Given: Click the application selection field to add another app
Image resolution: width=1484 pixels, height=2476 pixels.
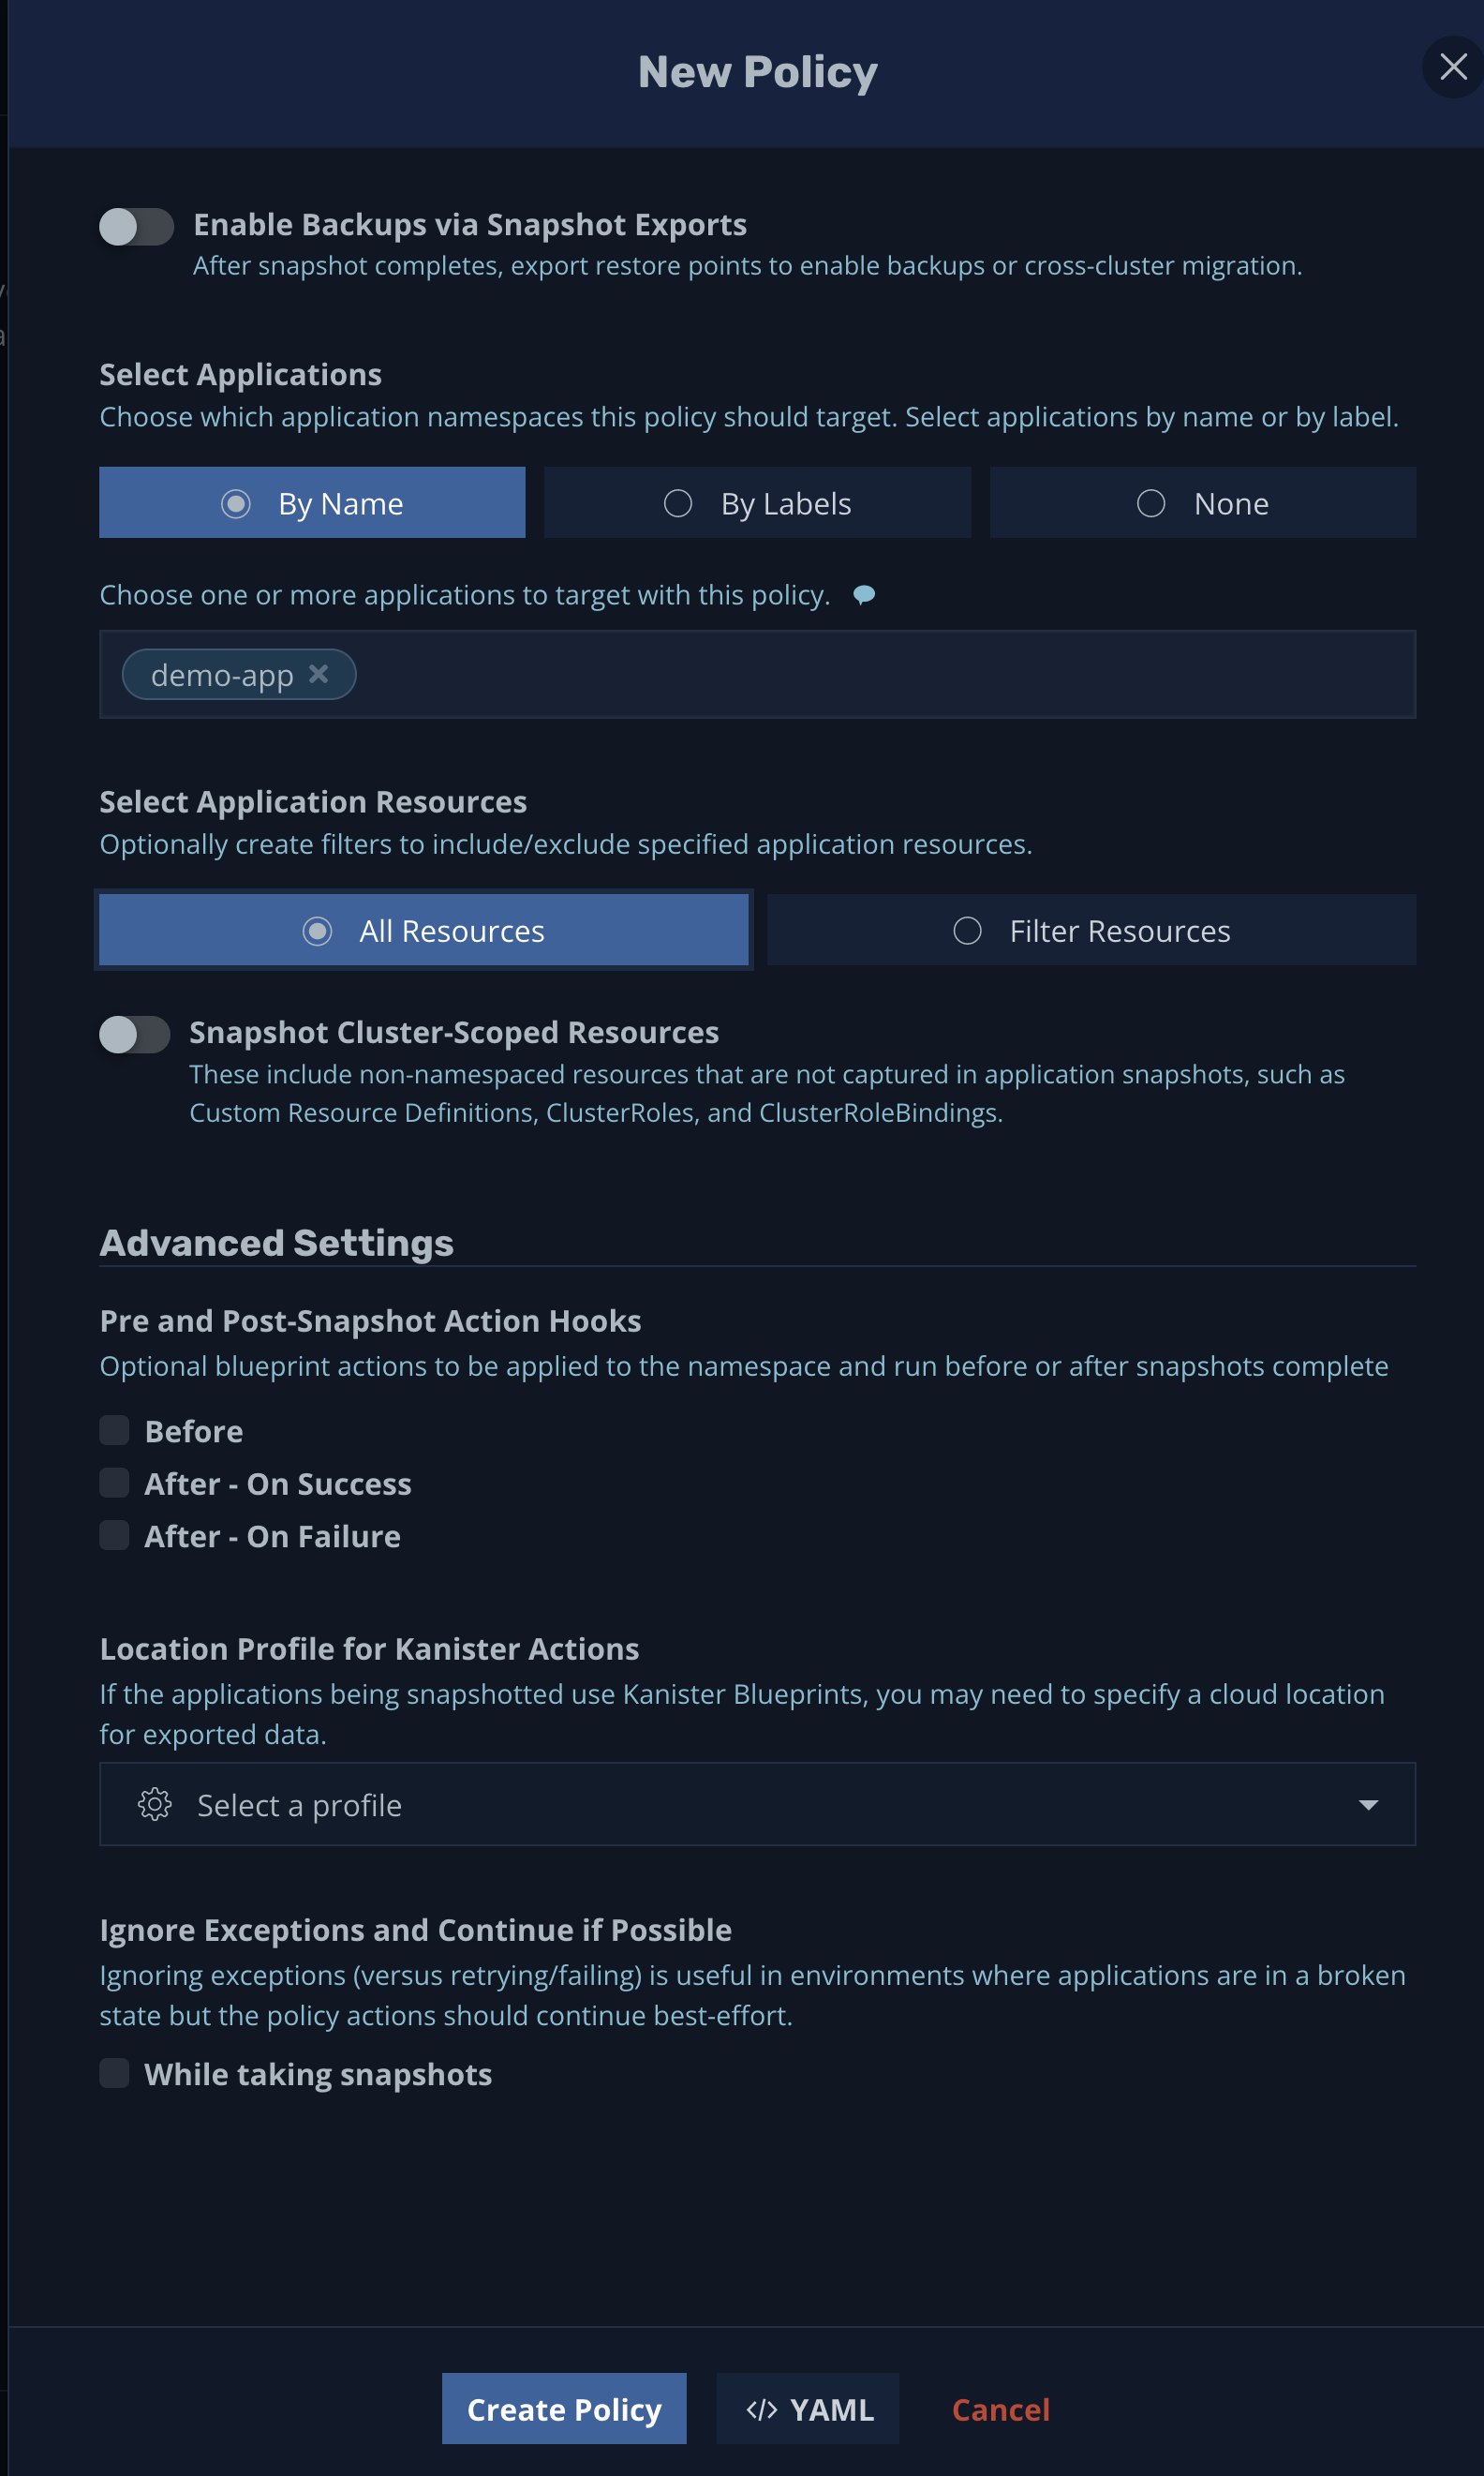Looking at the screenshot, I should [800, 674].
